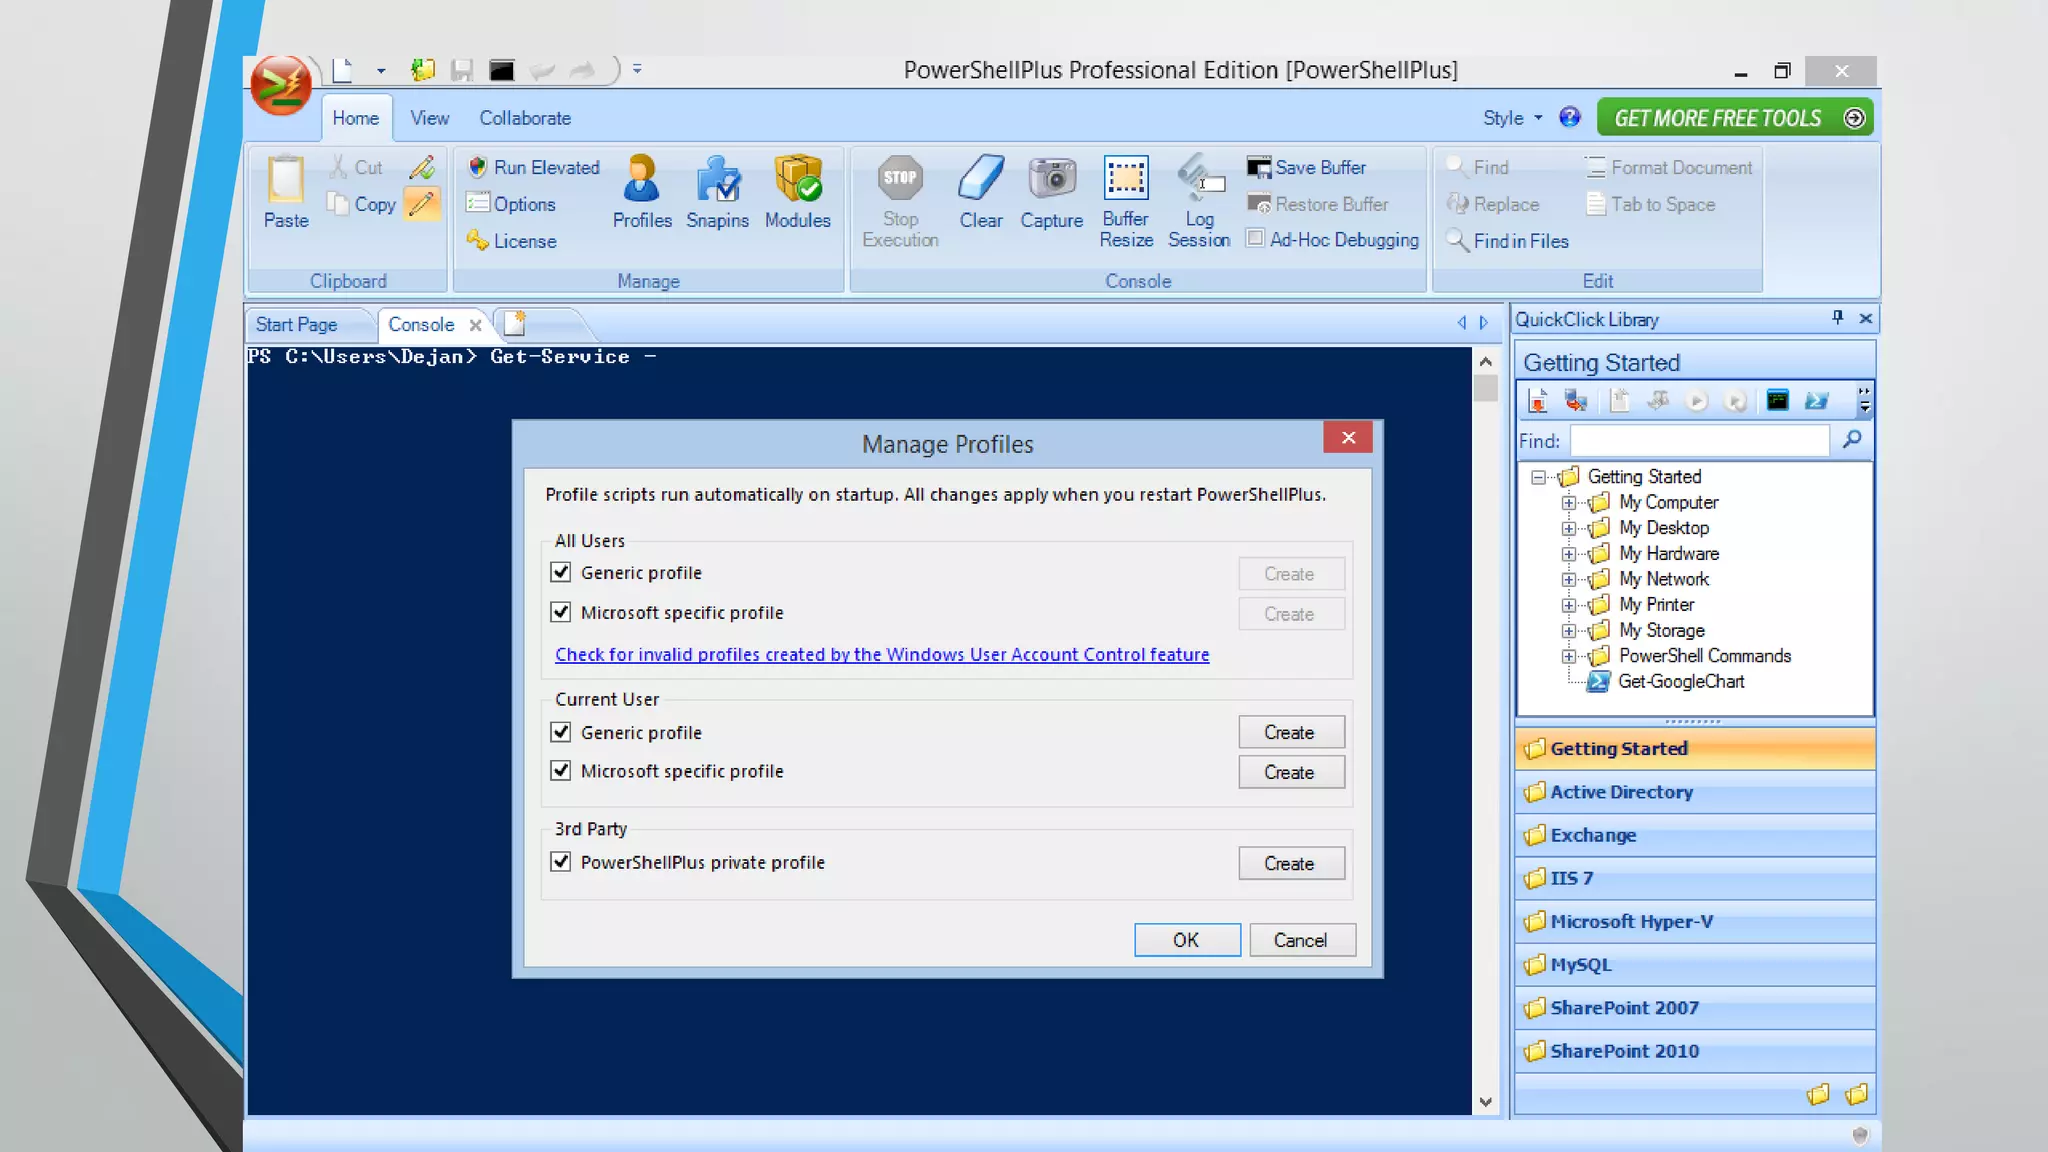Expand the My Computer tree folder
The width and height of the screenshot is (2048, 1152).
[x=1568, y=503]
